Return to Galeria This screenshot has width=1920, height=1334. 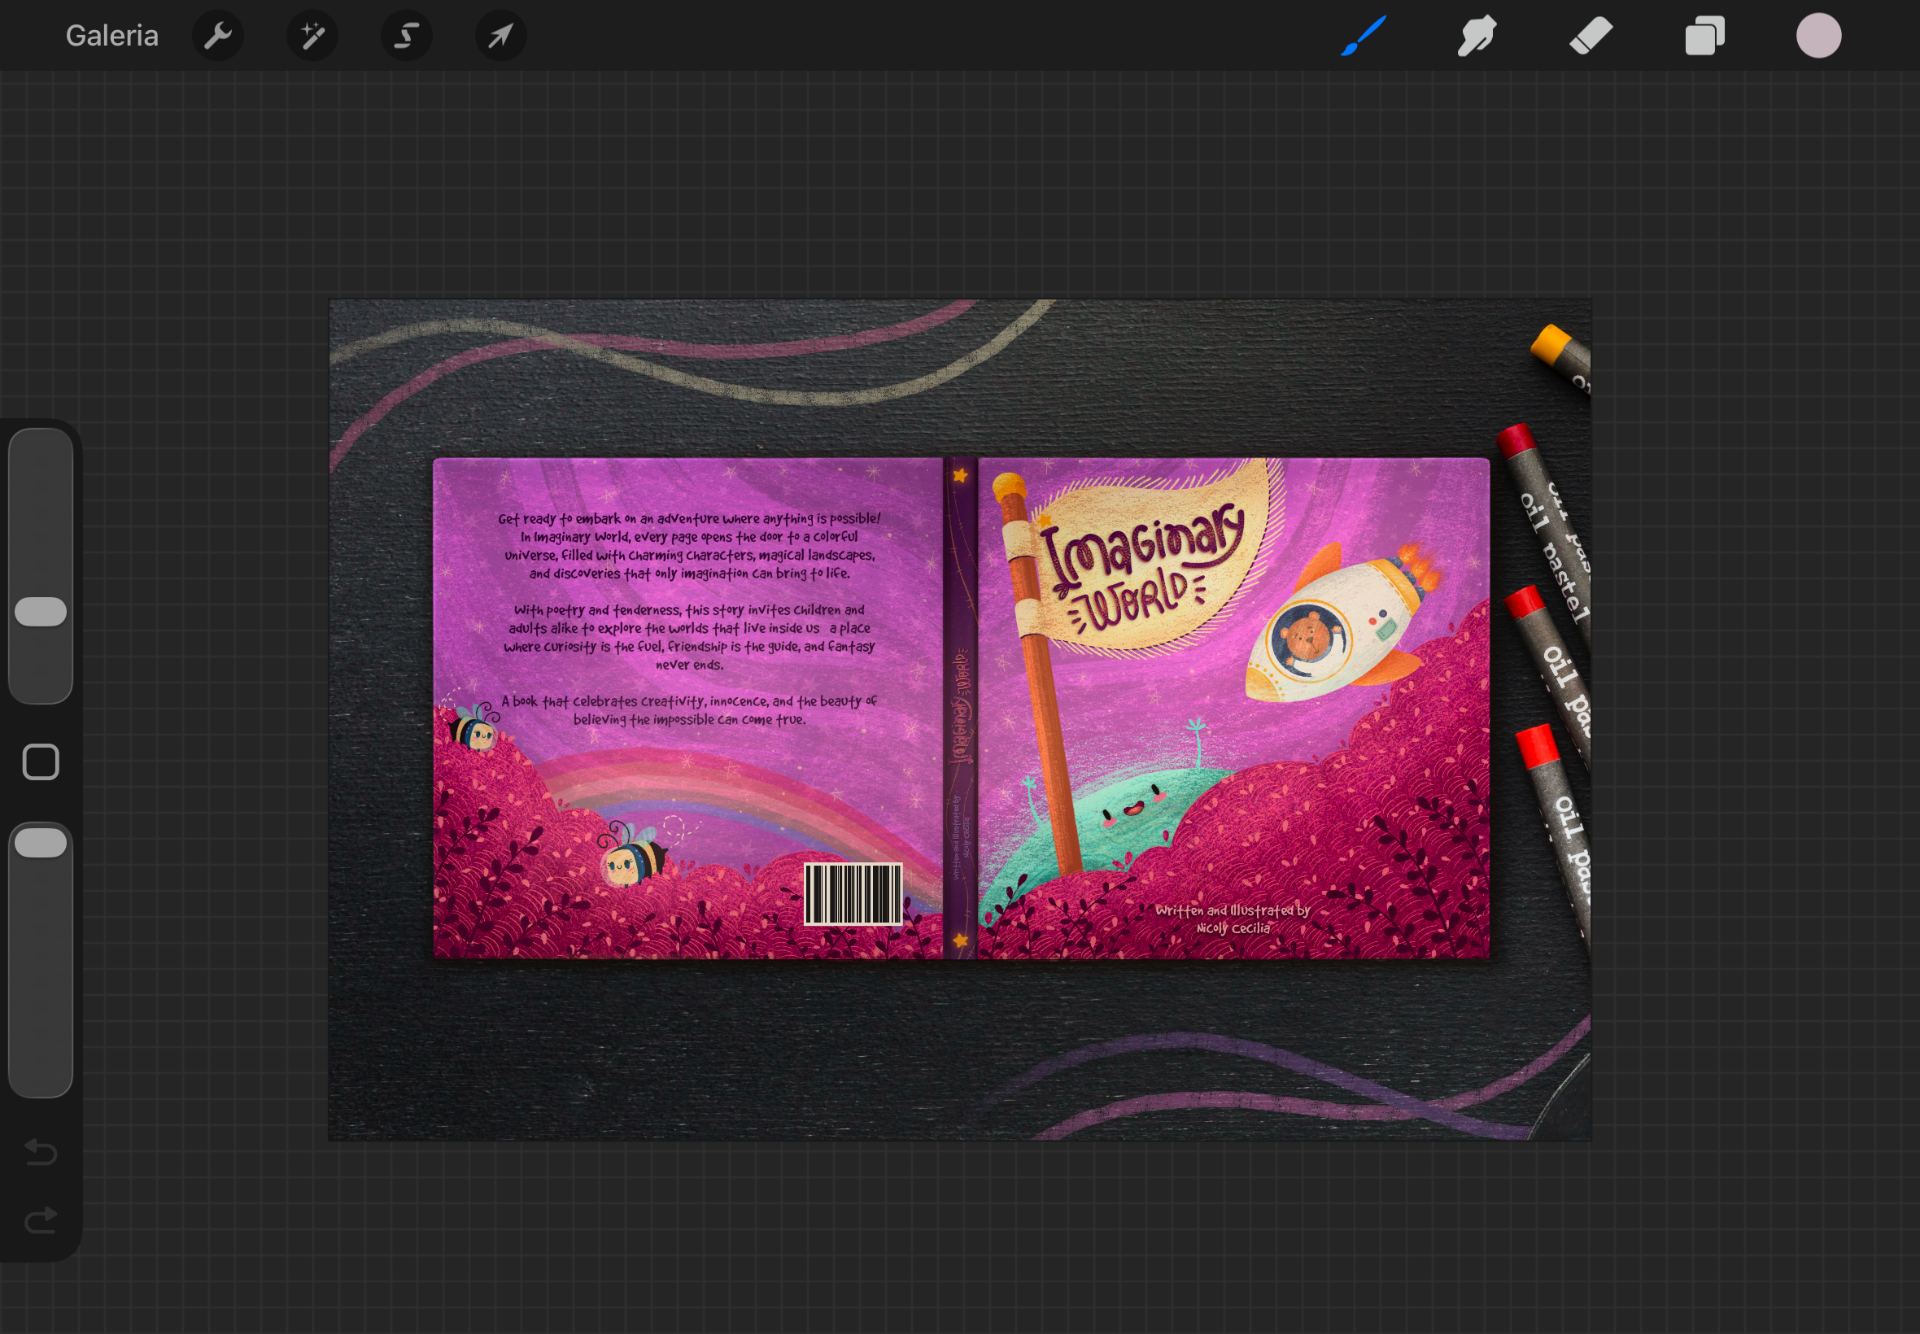112,36
